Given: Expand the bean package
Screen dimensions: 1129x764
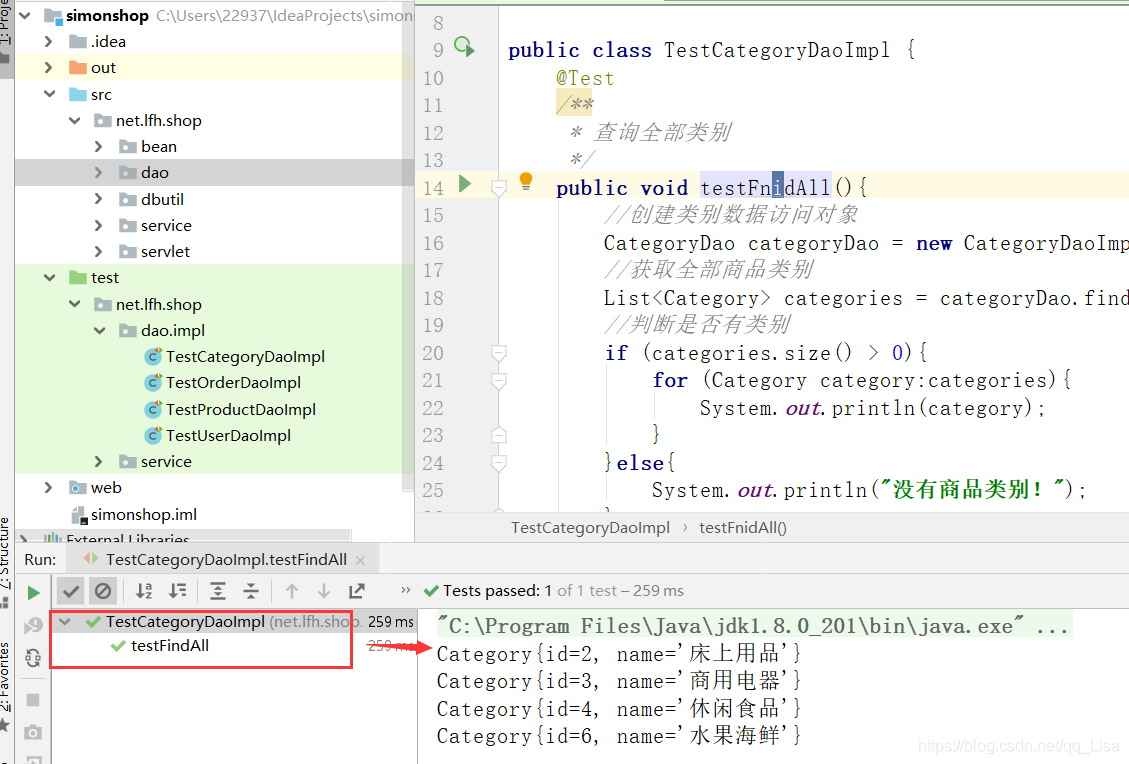Looking at the screenshot, I should 99,147.
